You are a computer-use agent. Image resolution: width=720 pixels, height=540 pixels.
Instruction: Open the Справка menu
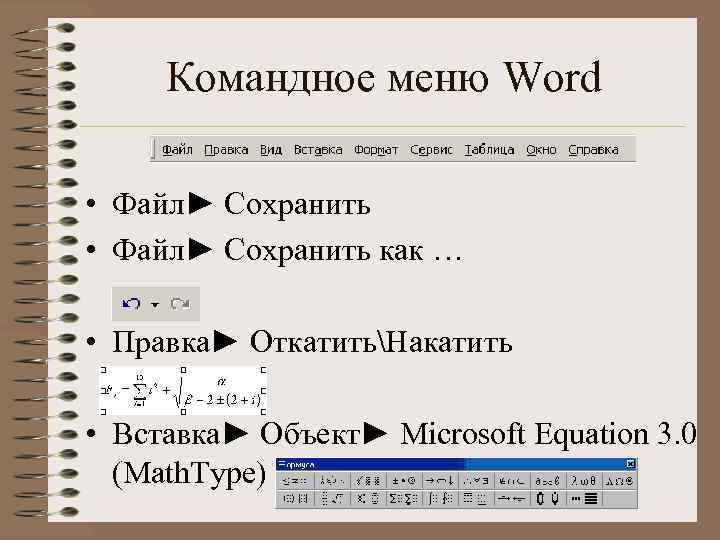tap(593, 150)
